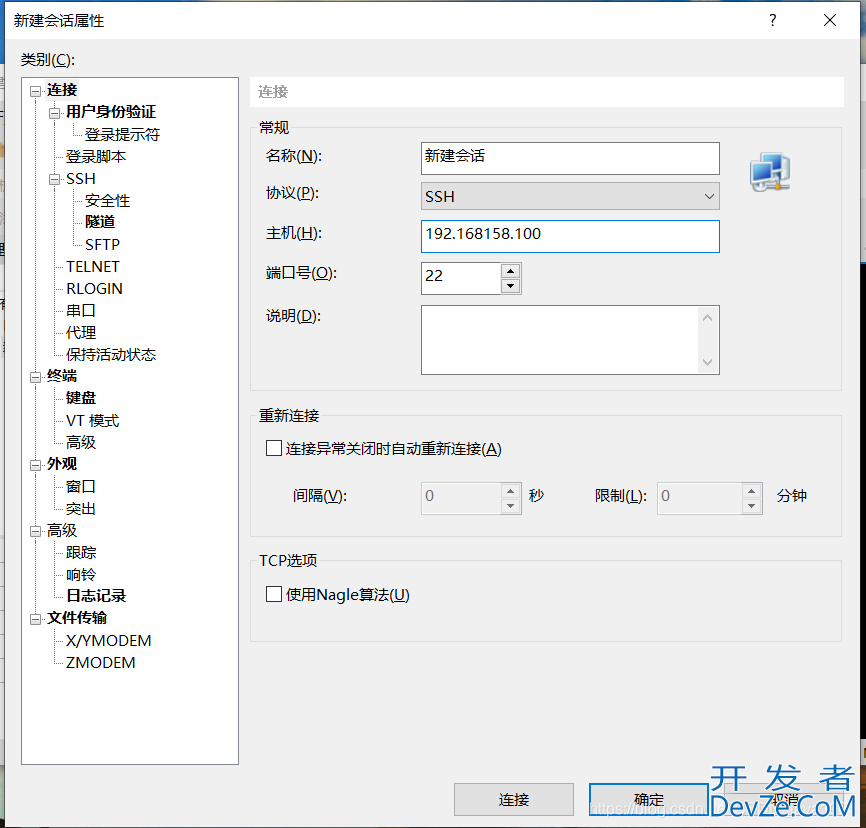Select 文件传输 category
Image resolution: width=866 pixels, height=828 pixels.
77,618
